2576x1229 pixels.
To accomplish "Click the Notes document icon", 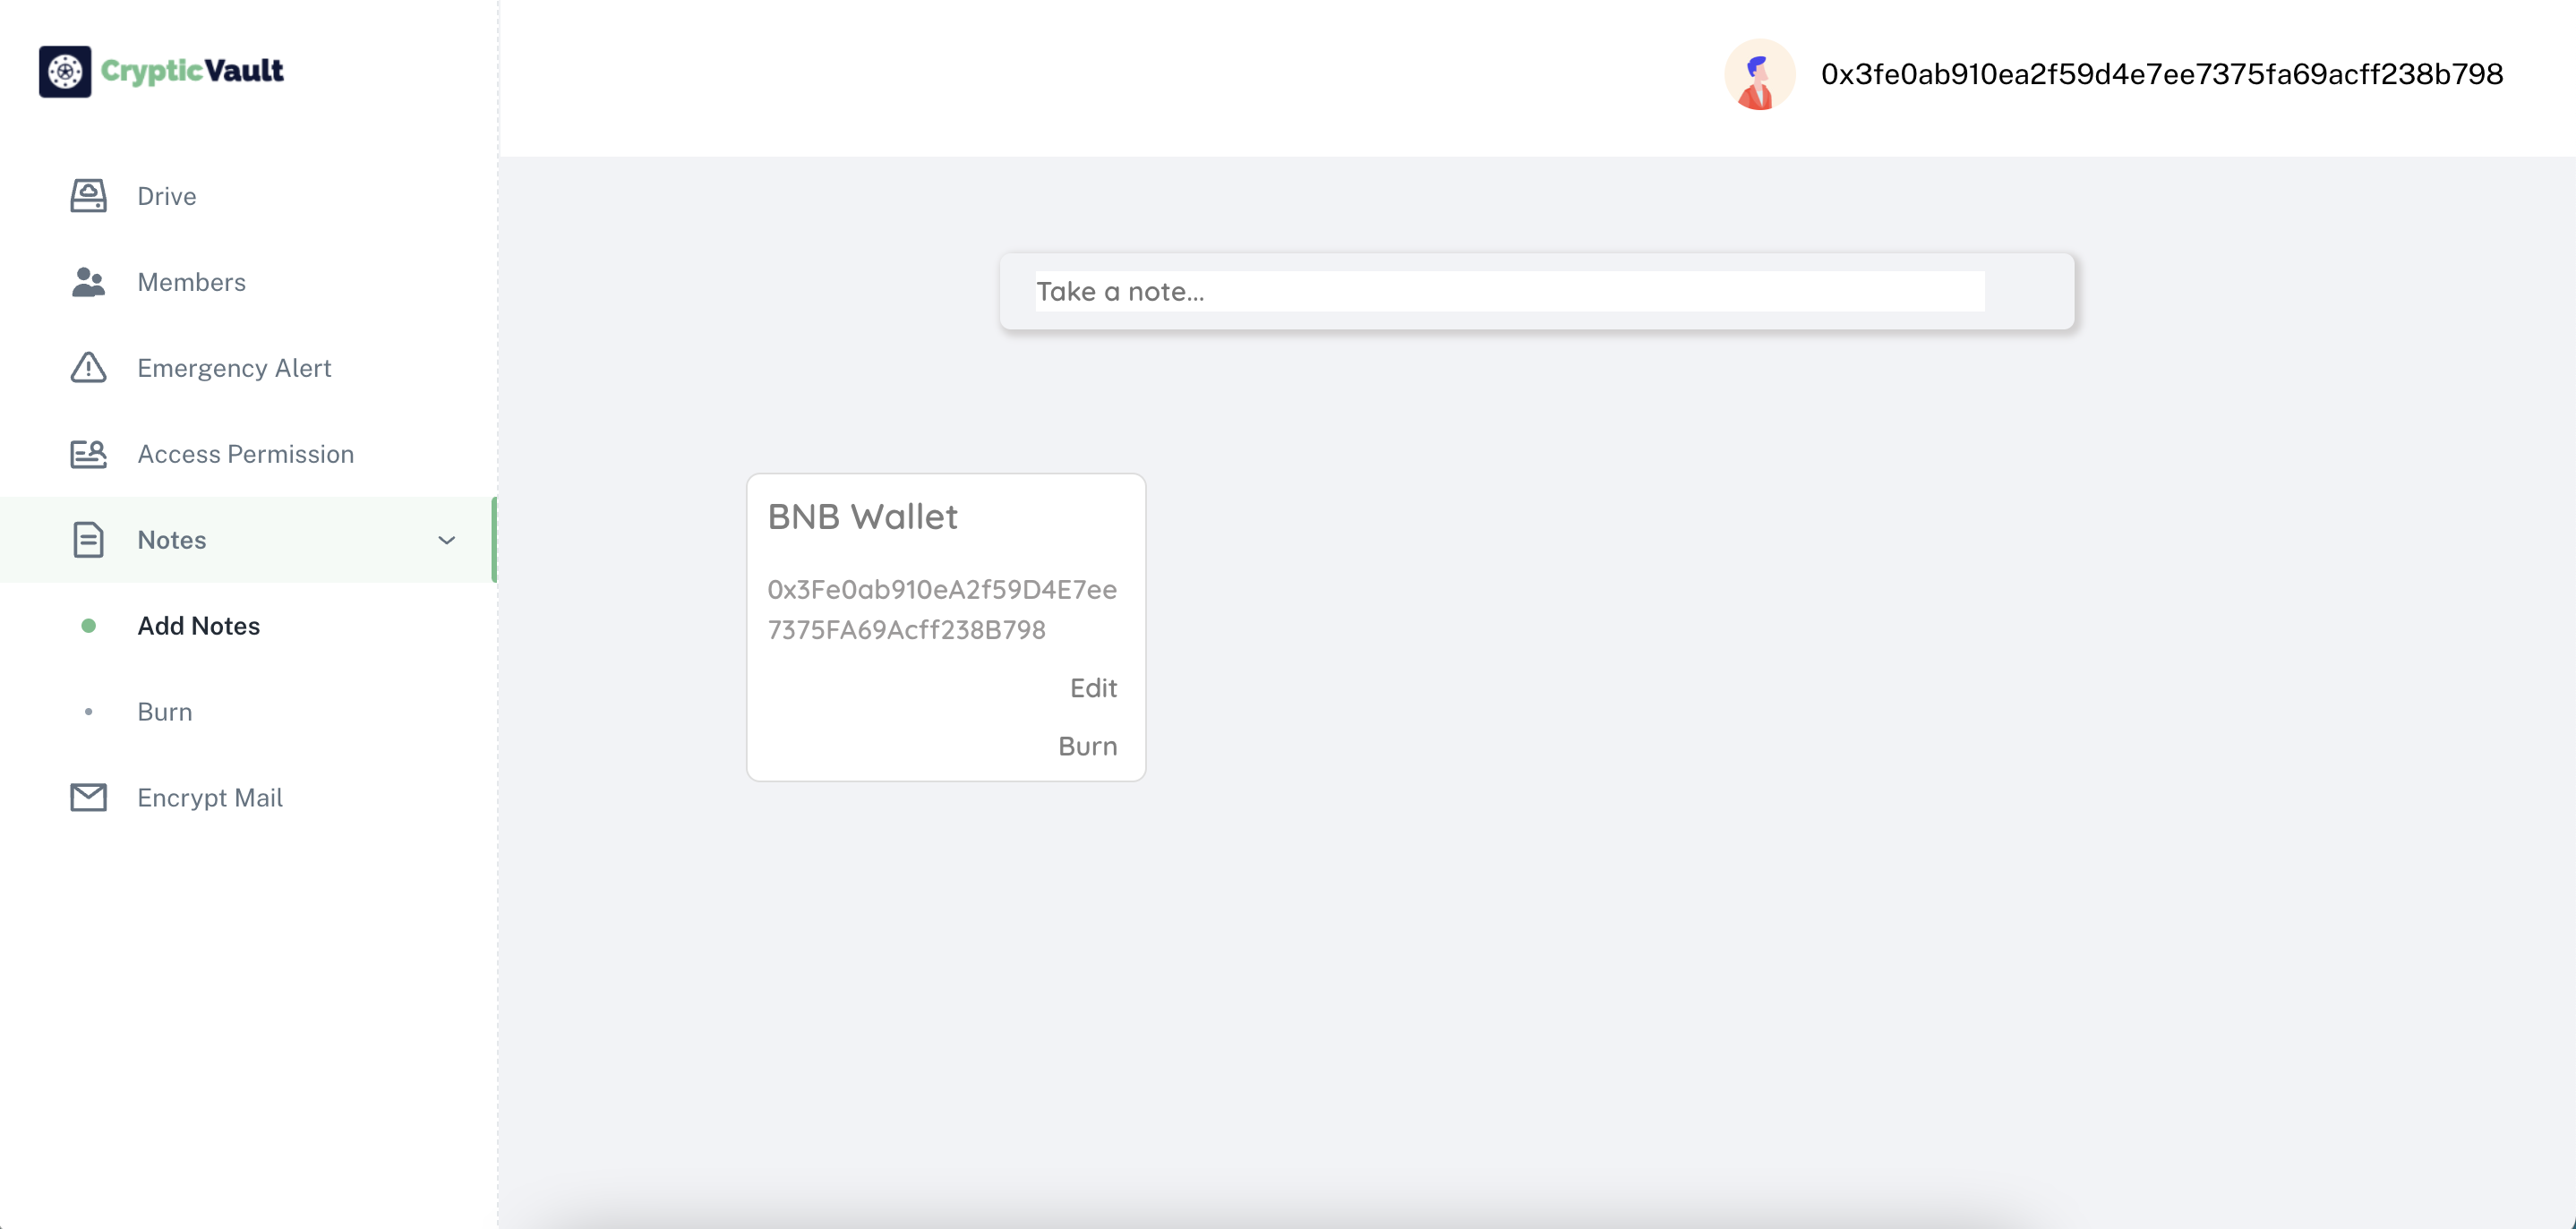I will pos(88,540).
